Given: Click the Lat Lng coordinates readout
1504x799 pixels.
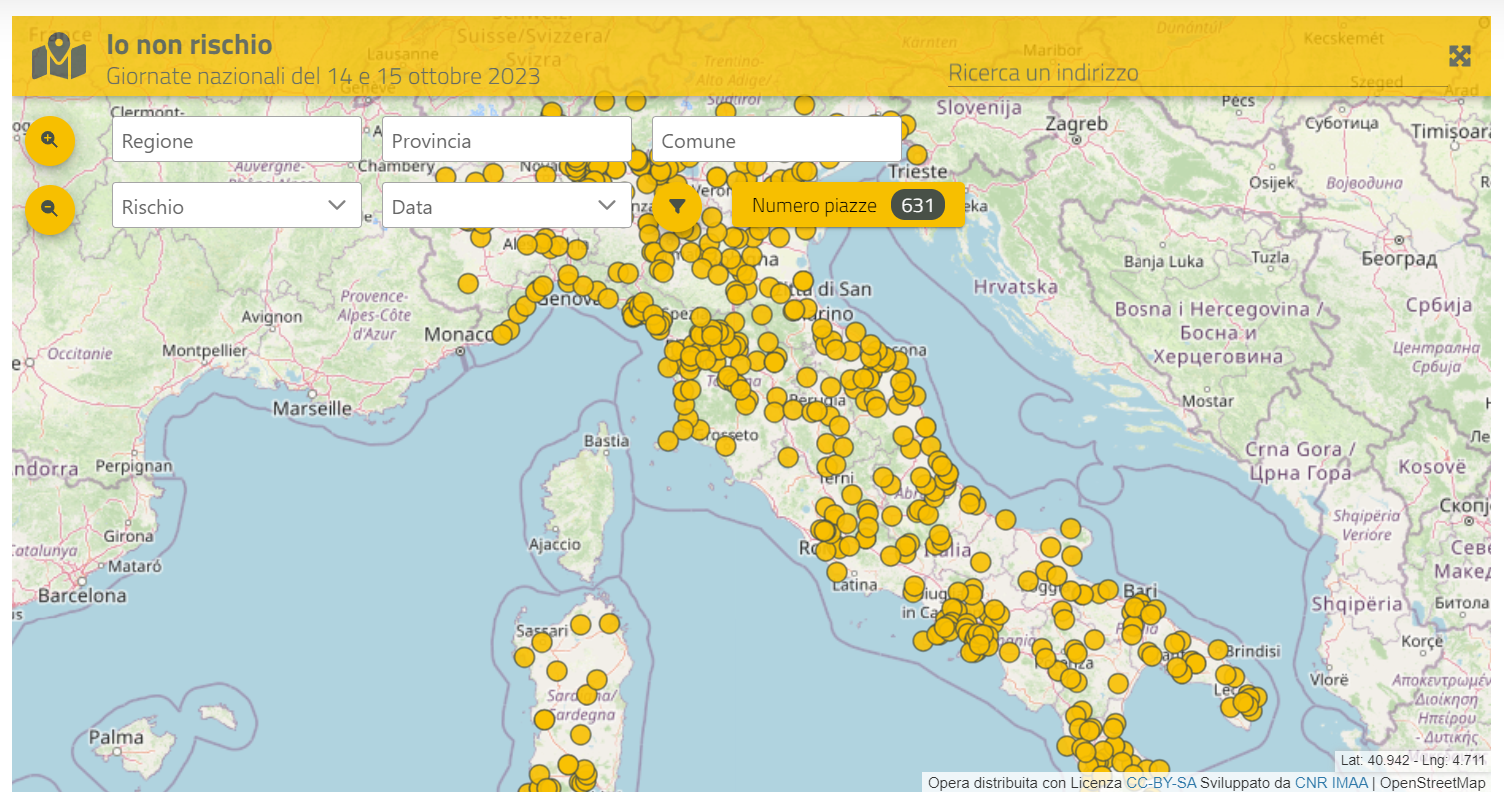Looking at the screenshot, I should [1413, 760].
